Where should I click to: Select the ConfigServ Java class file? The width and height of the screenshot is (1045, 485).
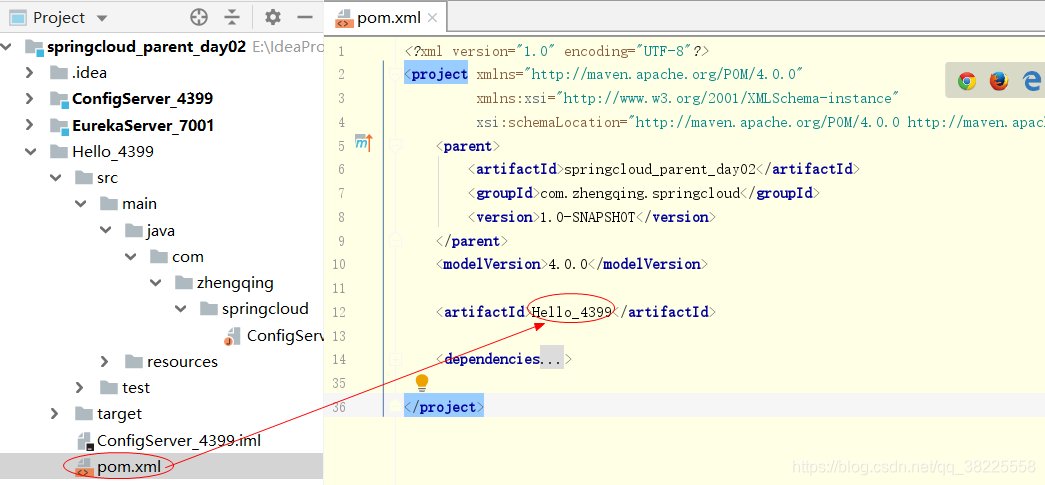(285, 335)
